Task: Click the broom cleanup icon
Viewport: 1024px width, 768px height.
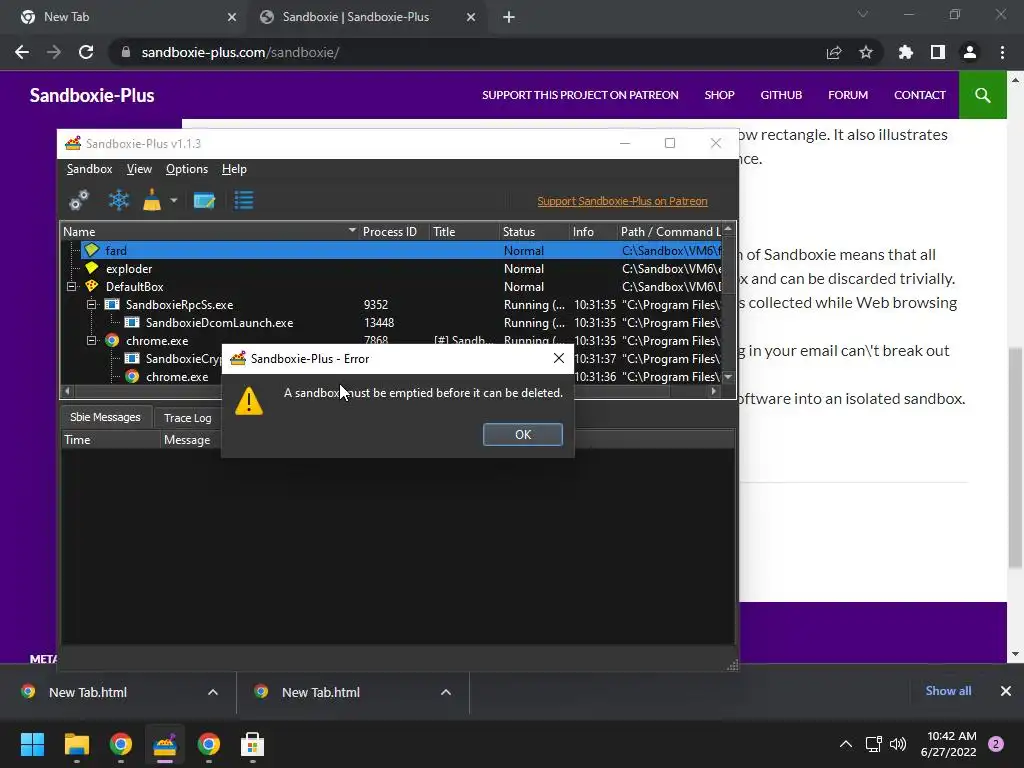Action: 152,200
